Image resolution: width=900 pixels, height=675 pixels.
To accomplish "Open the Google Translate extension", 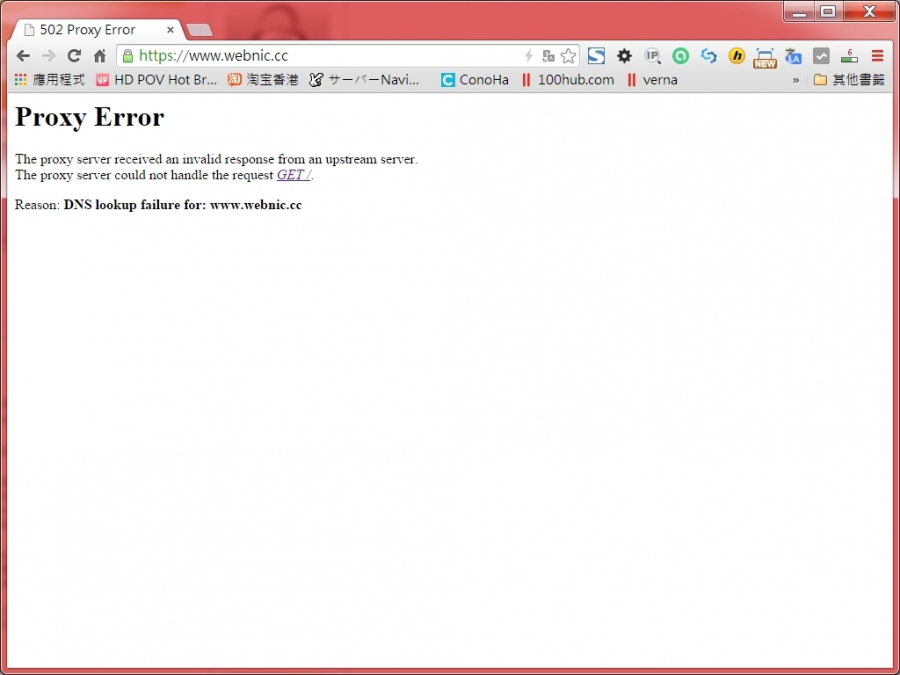I will point(793,56).
